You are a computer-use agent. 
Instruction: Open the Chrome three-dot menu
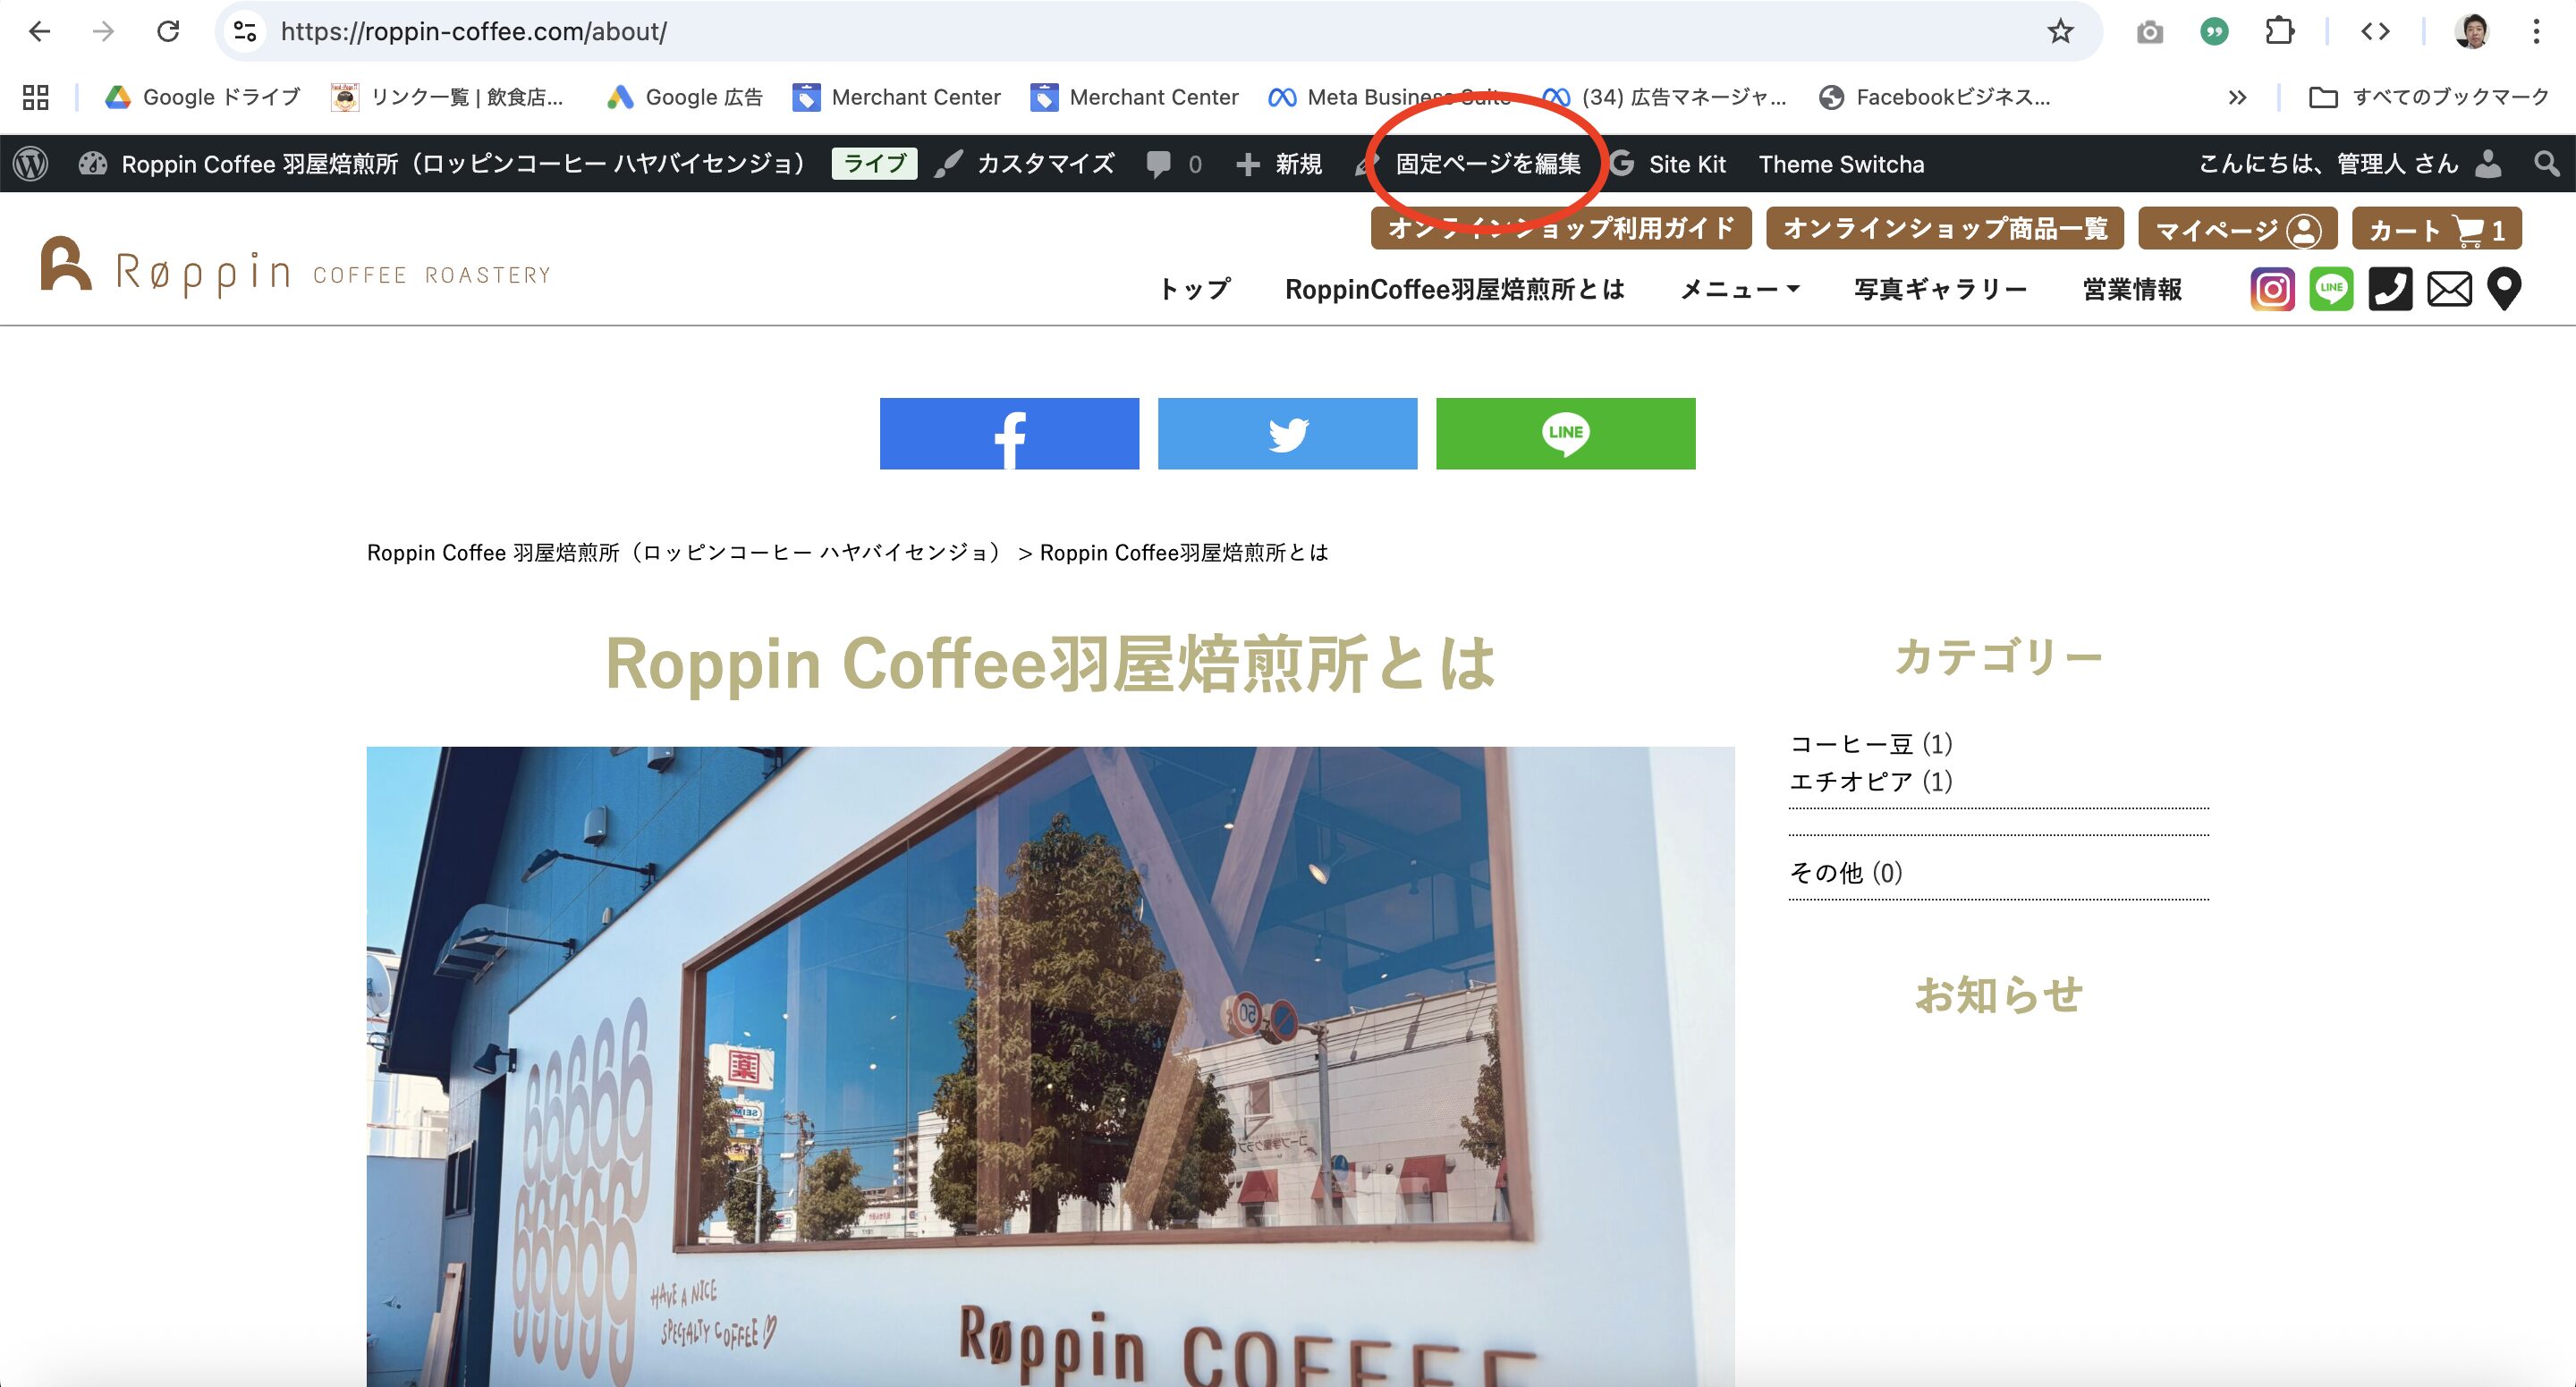tap(2536, 32)
